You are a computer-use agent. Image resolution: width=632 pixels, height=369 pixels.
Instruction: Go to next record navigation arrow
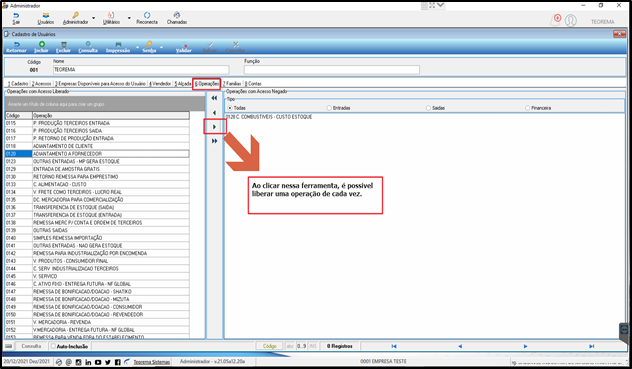tap(525, 346)
